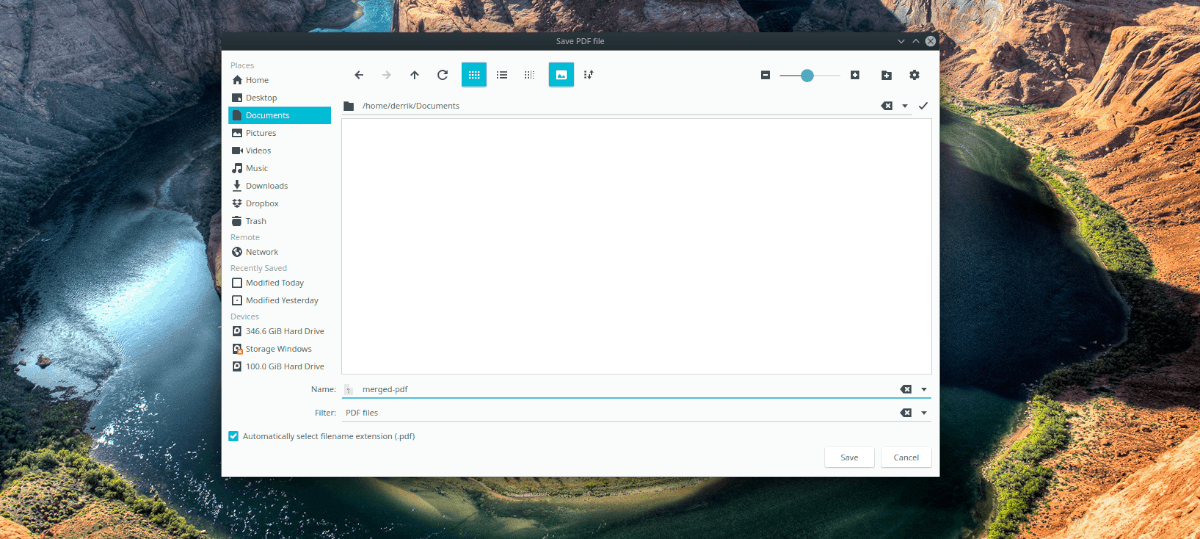
Task: Clear the file name field with the X icon
Action: click(905, 390)
